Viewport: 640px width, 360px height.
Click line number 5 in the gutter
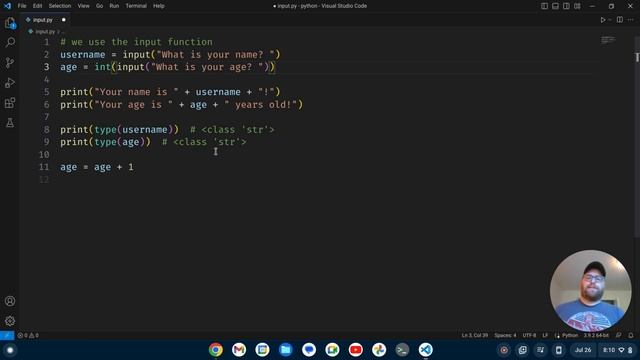pyautogui.click(x=47, y=92)
